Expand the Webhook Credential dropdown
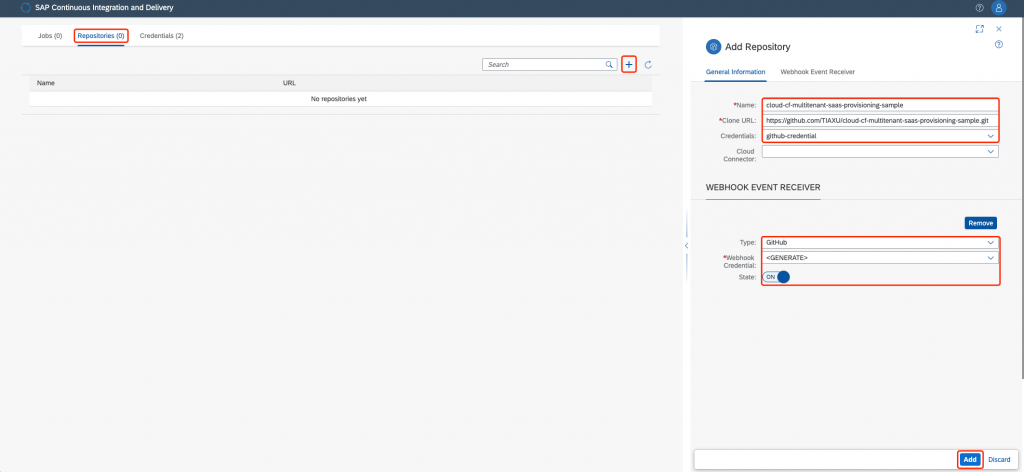The height and width of the screenshot is (472, 1024). (991, 258)
